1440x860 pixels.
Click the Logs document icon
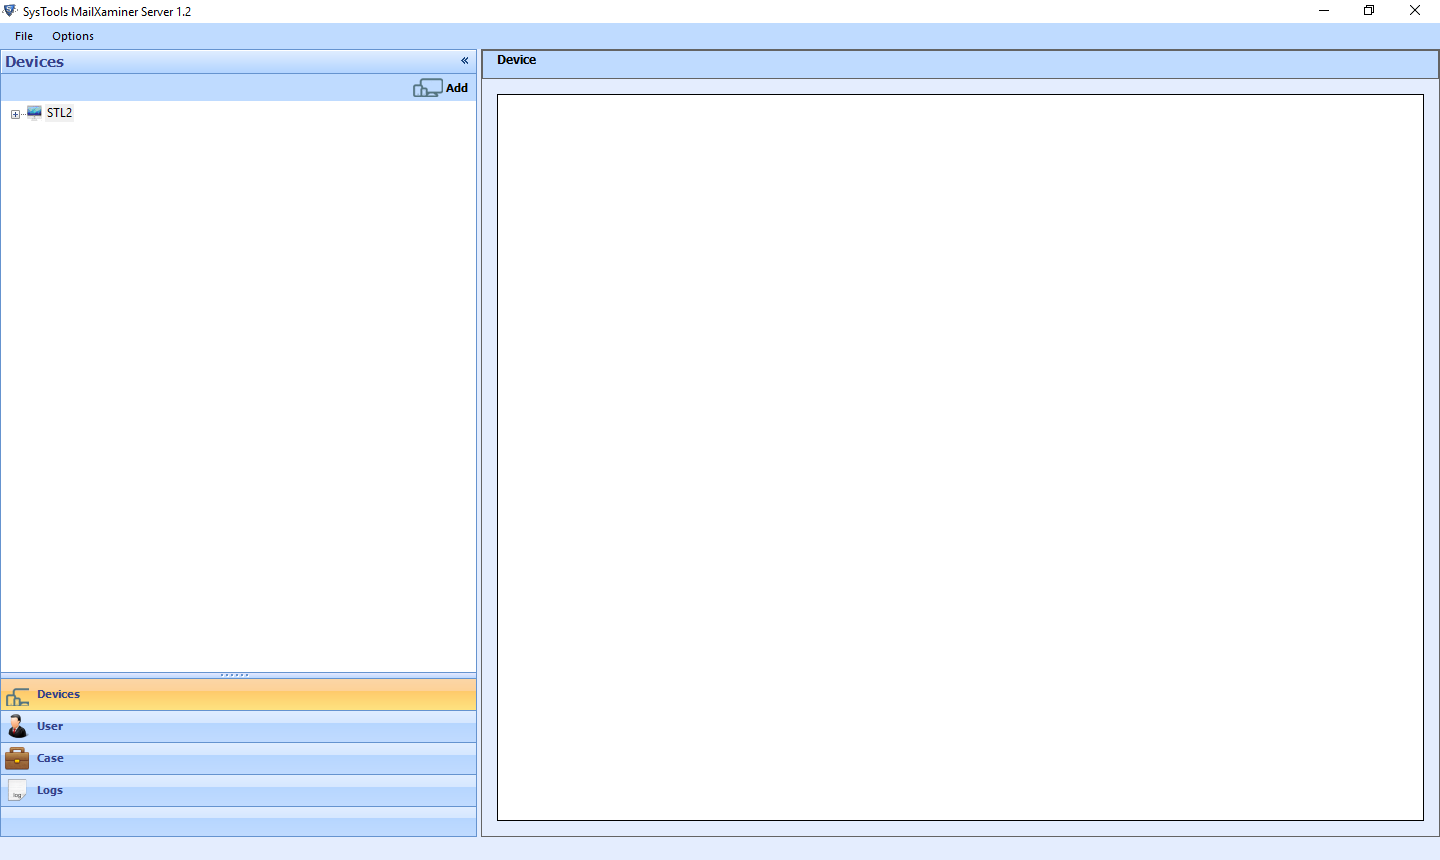(17, 791)
